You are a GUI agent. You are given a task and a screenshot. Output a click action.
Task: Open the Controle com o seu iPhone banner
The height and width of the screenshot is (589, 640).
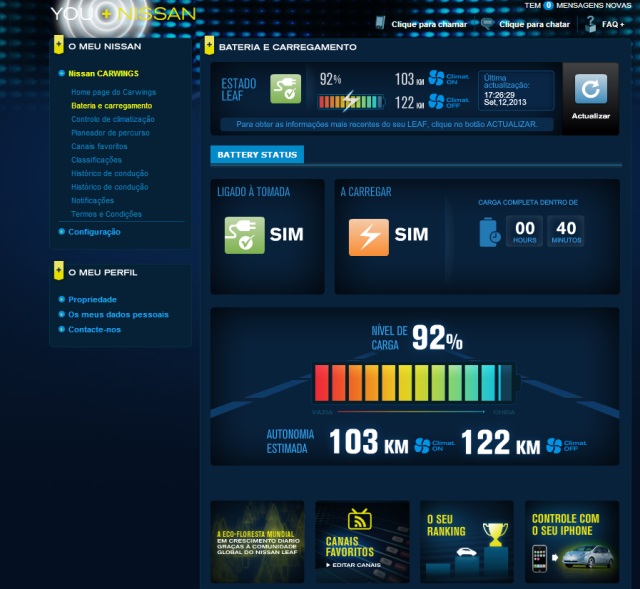point(572,542)
